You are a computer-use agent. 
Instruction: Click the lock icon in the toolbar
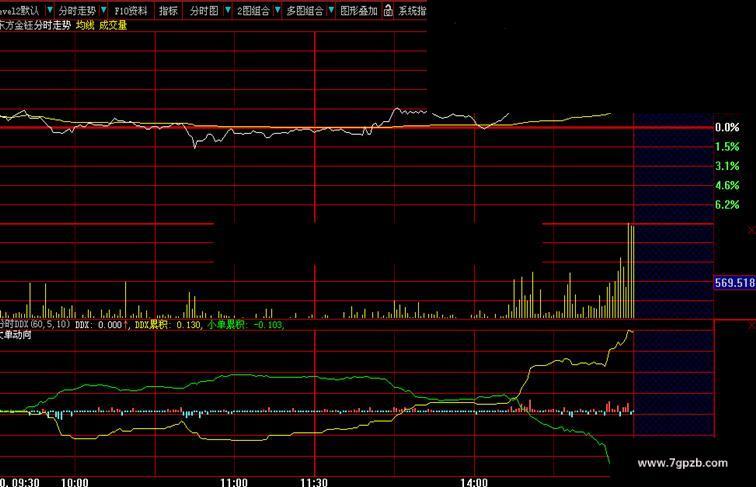[x=388, y=10]
